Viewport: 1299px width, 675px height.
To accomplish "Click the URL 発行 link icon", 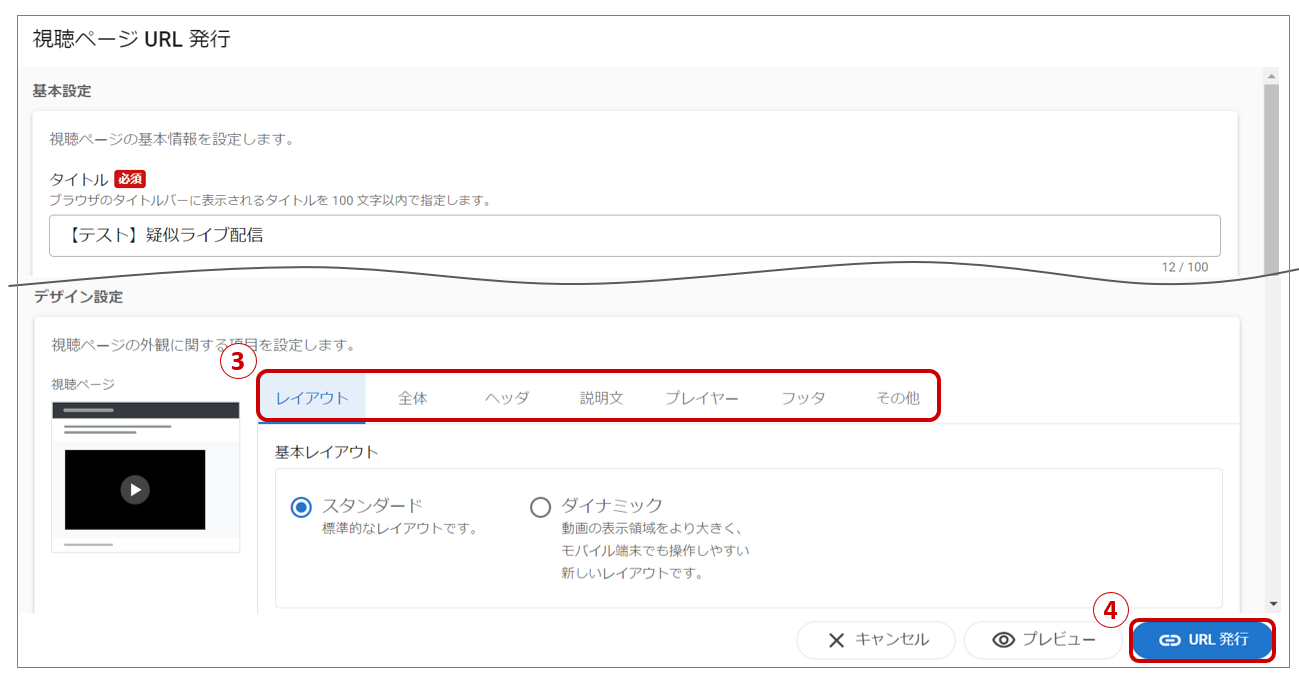I will (x=1169, y=640).
